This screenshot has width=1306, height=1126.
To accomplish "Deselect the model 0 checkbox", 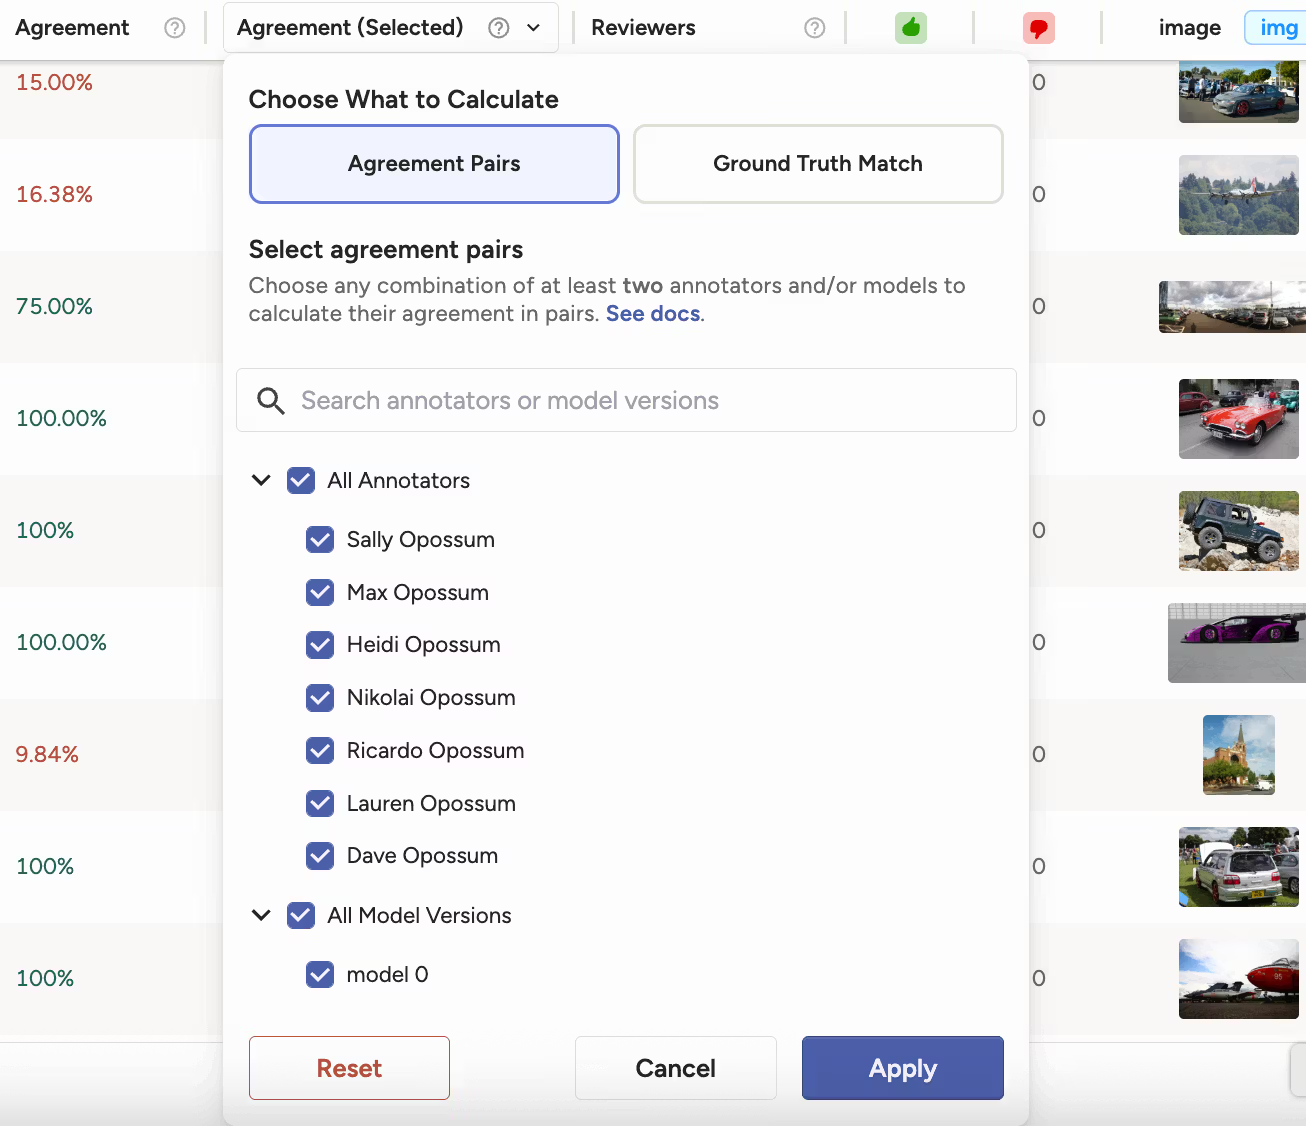I will pos(320,974).
